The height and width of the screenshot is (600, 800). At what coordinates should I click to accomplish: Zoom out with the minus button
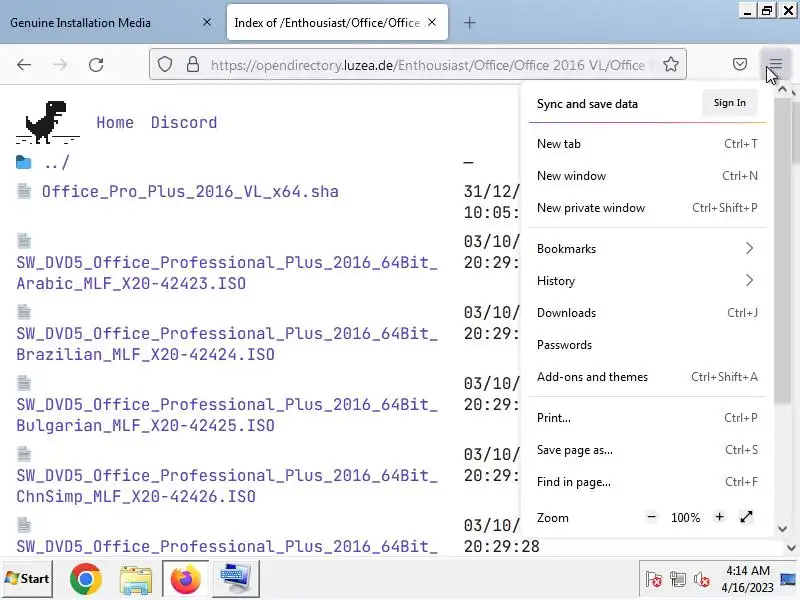(x=652, y=517)
